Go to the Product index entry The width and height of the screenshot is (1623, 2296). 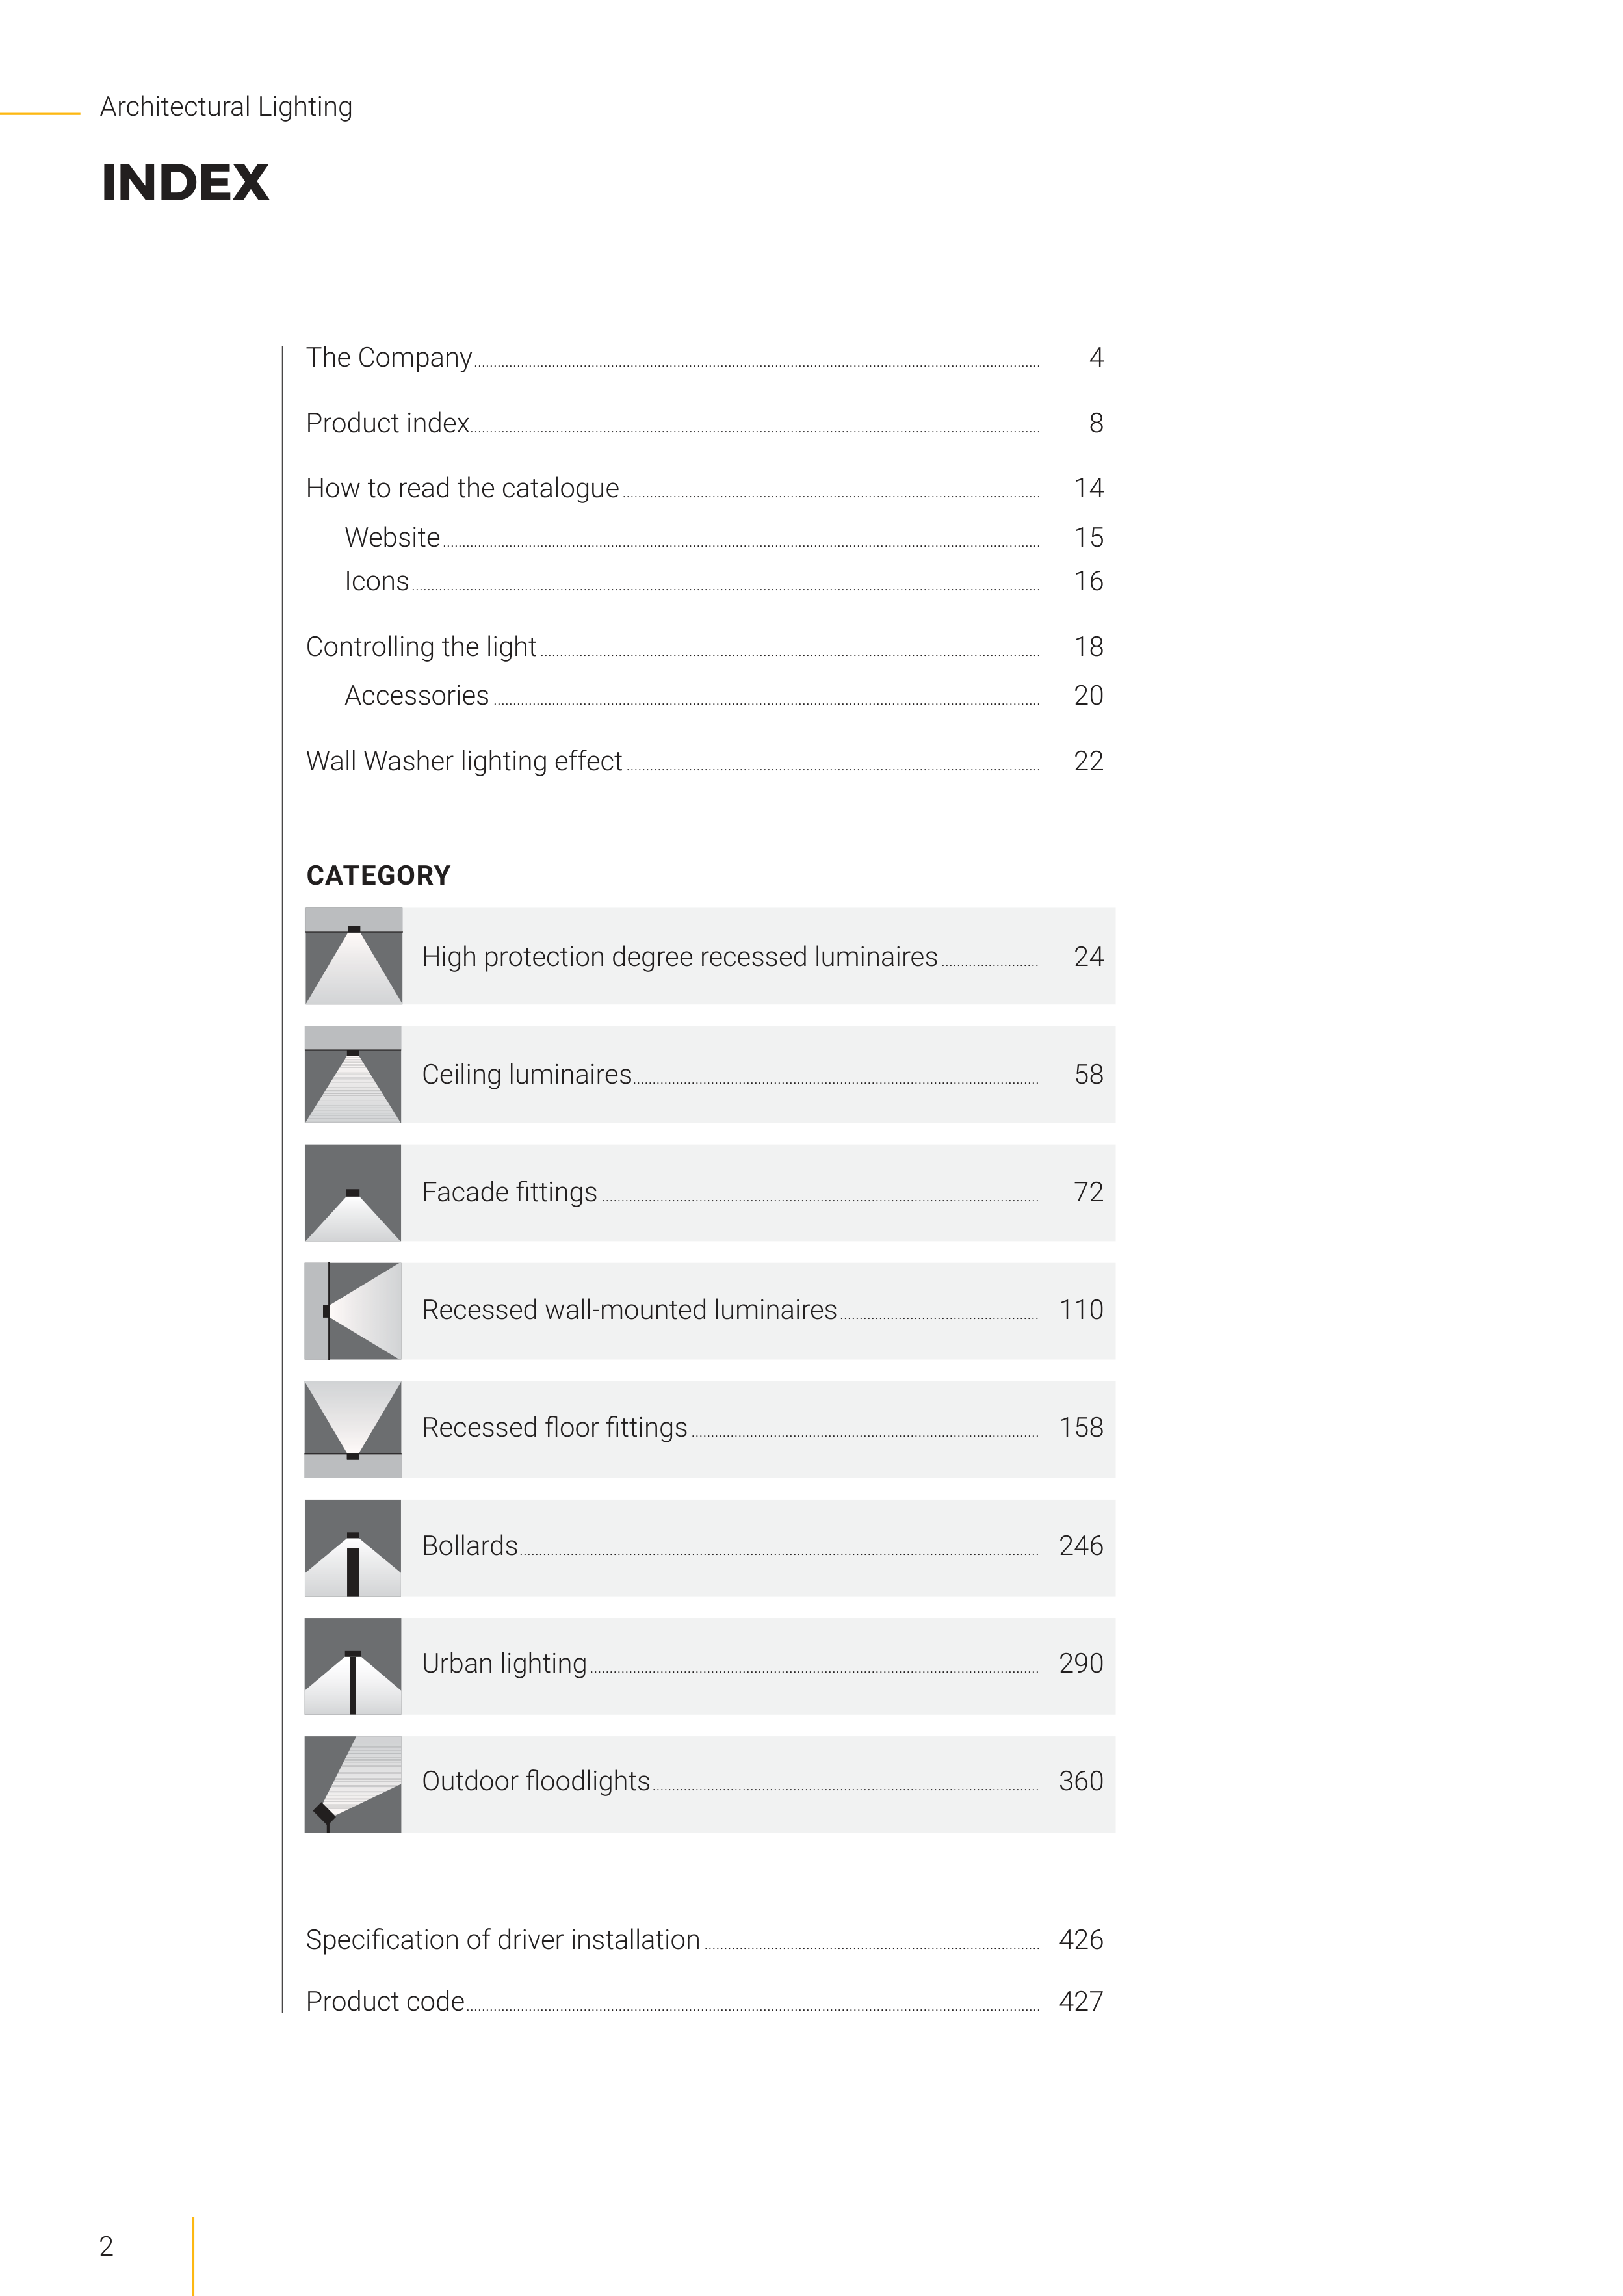388,424
